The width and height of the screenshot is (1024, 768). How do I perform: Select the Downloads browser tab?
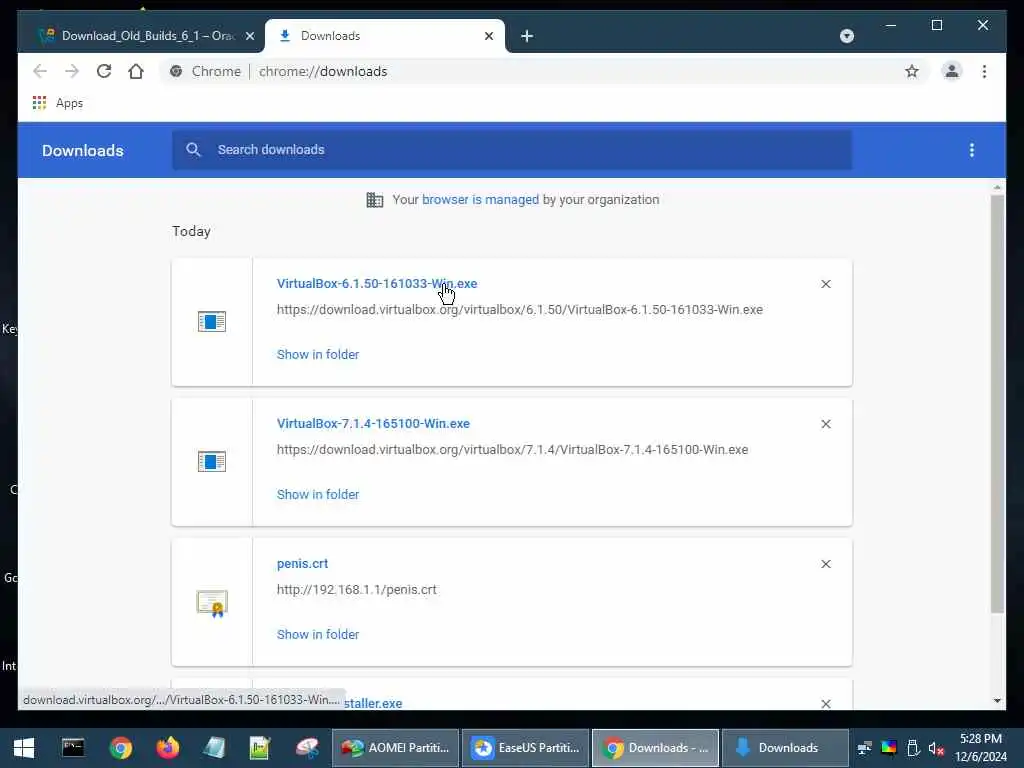point(385,36)
